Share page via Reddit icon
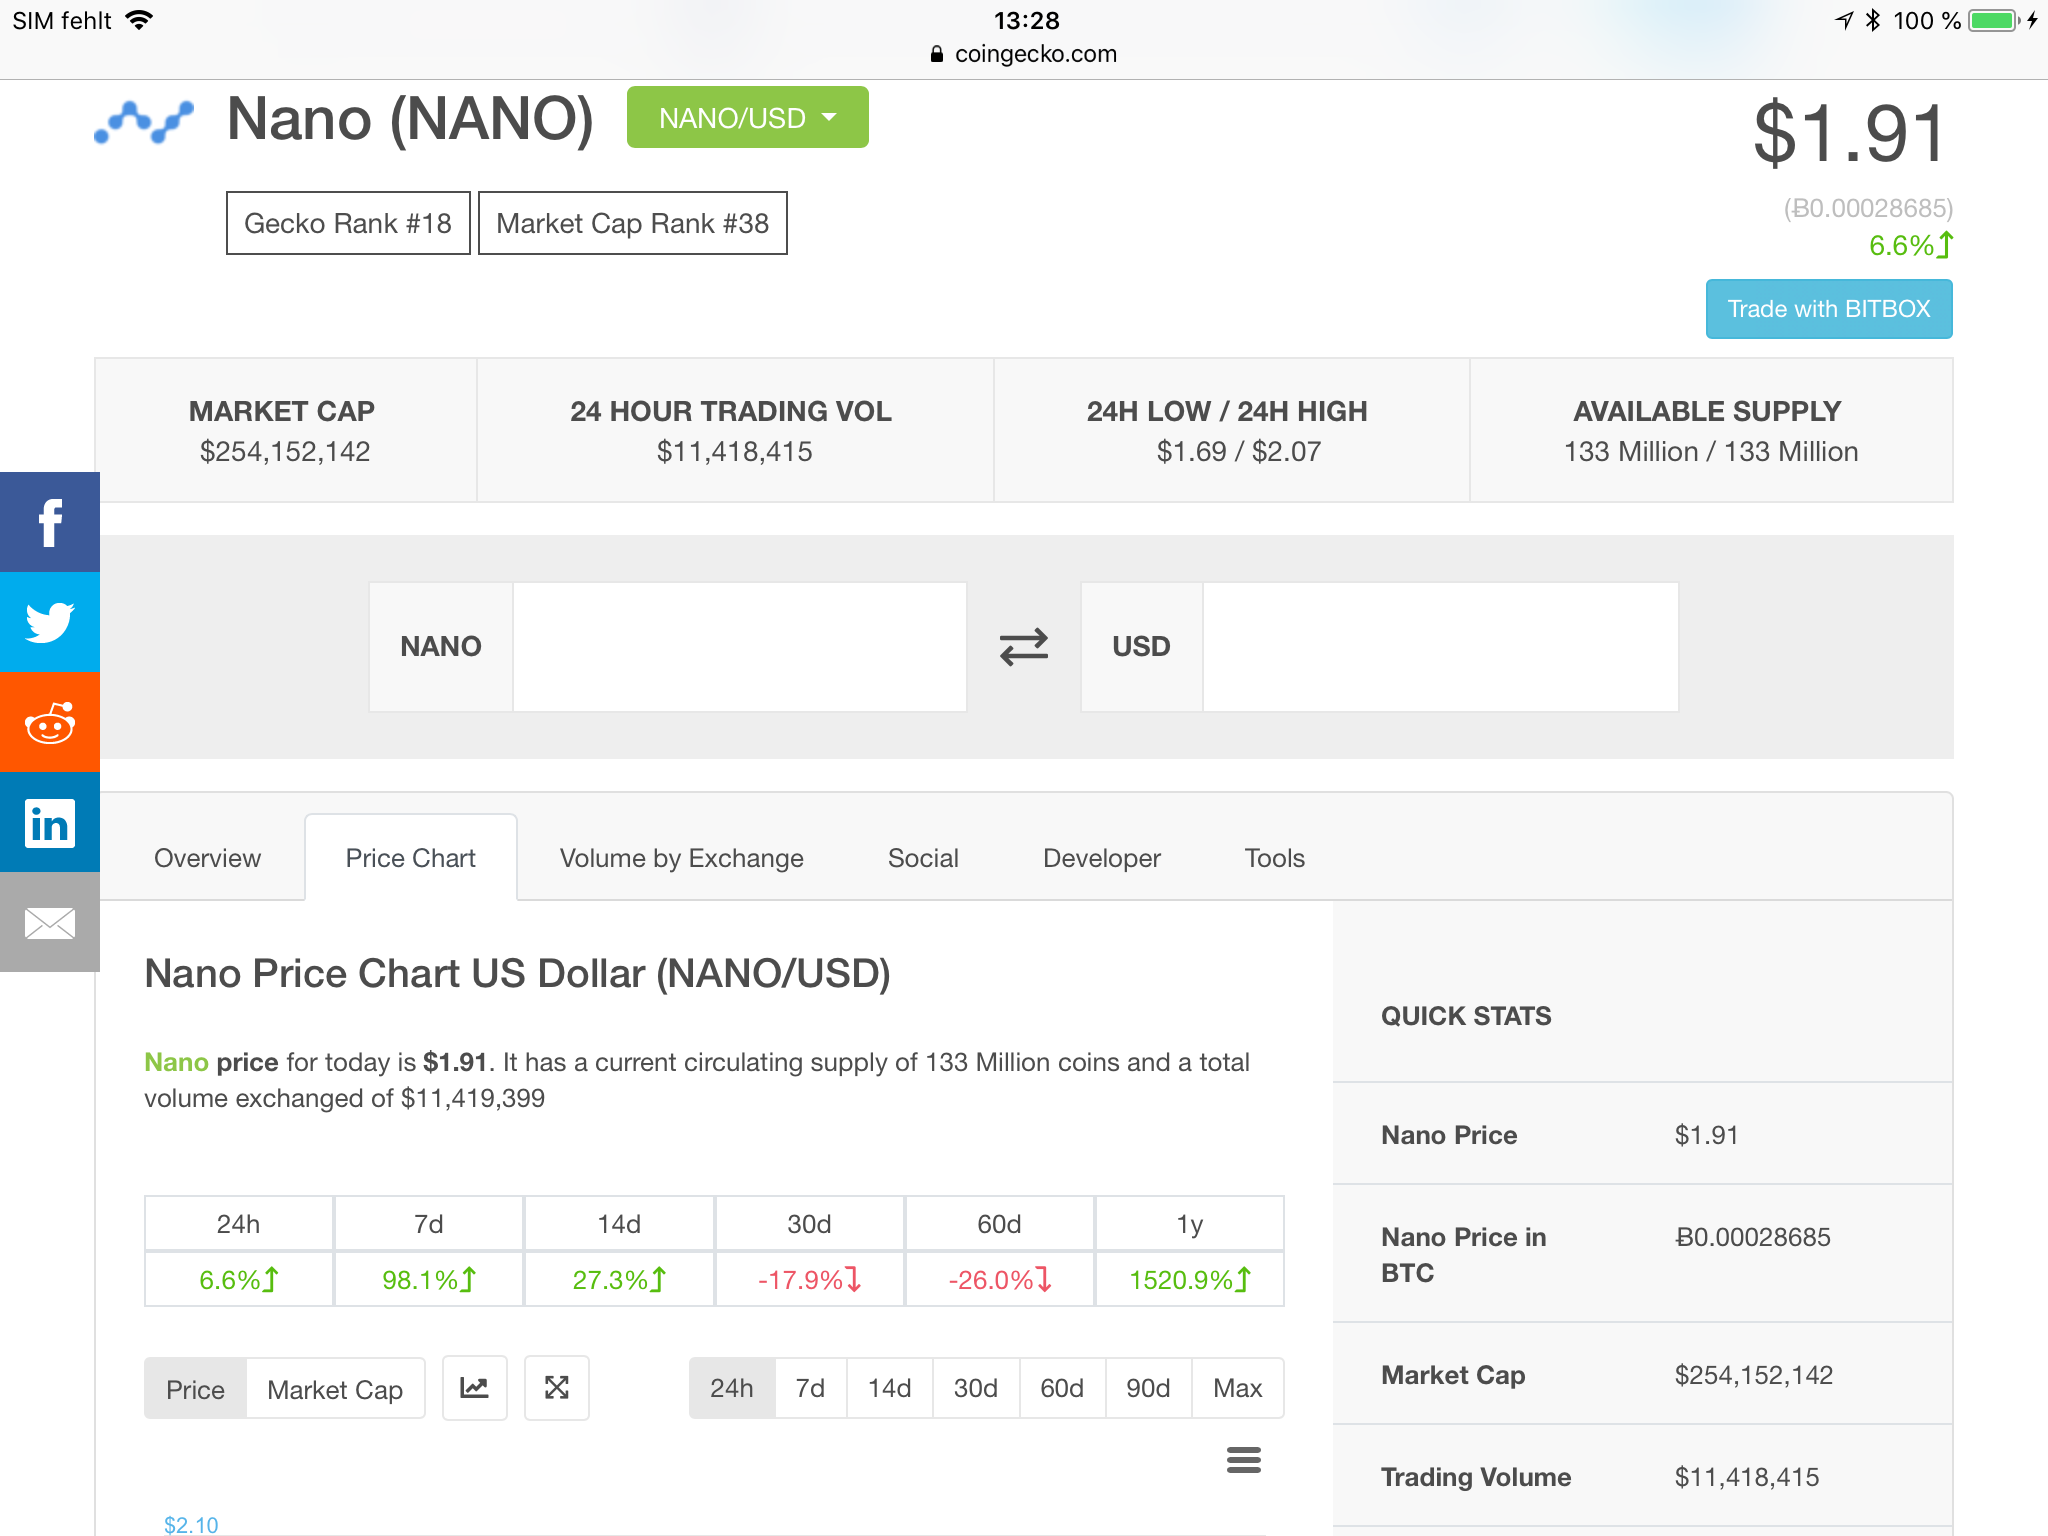This screenshot has width=2048, height=1536. point(49,722)
